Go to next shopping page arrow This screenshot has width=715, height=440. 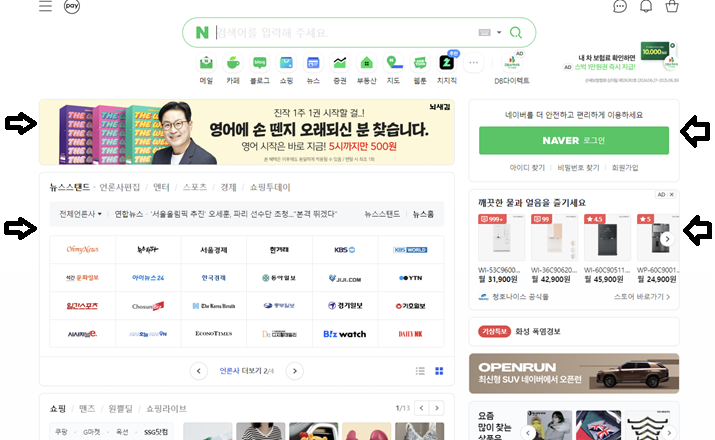tap(437, 408)
